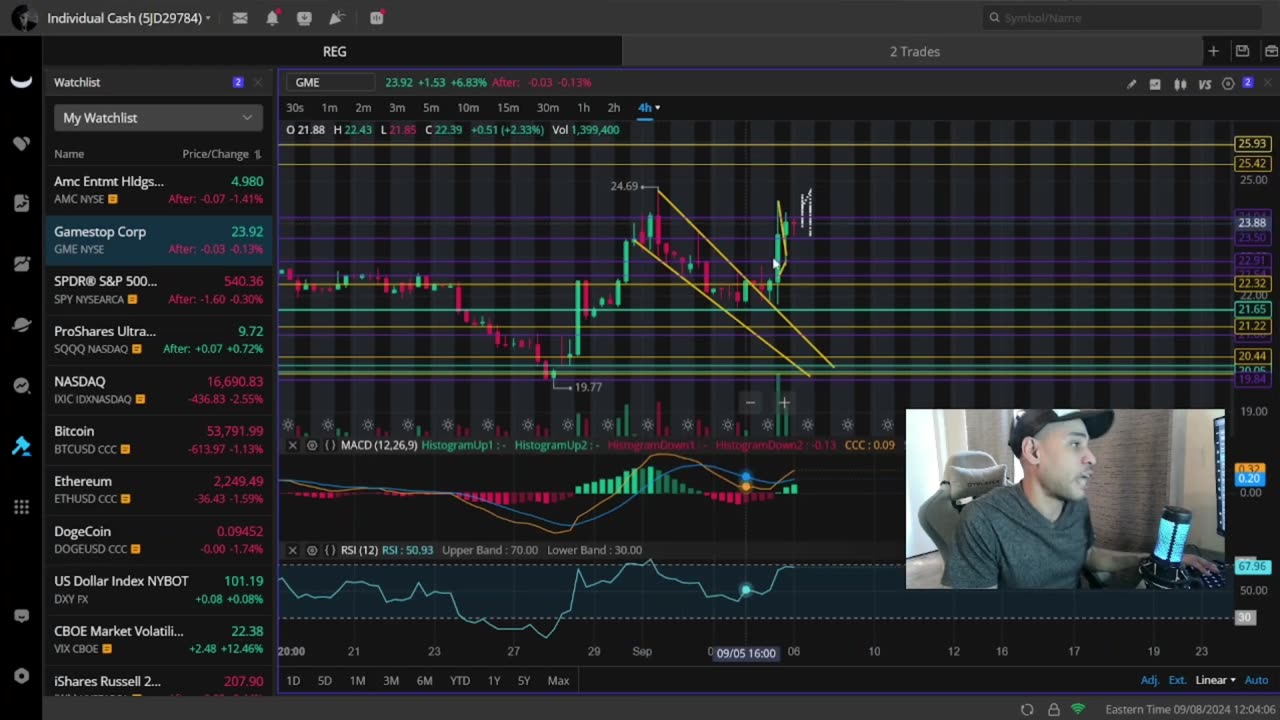This screenshot has width=1280, height=720.
Task: Open chart settings hexagon icon
Action: point(1228,84)
